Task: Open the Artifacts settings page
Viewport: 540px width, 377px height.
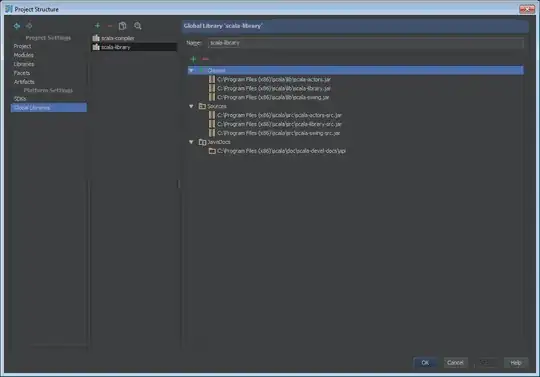Action: pyautogui.click(x=24, y=82)
